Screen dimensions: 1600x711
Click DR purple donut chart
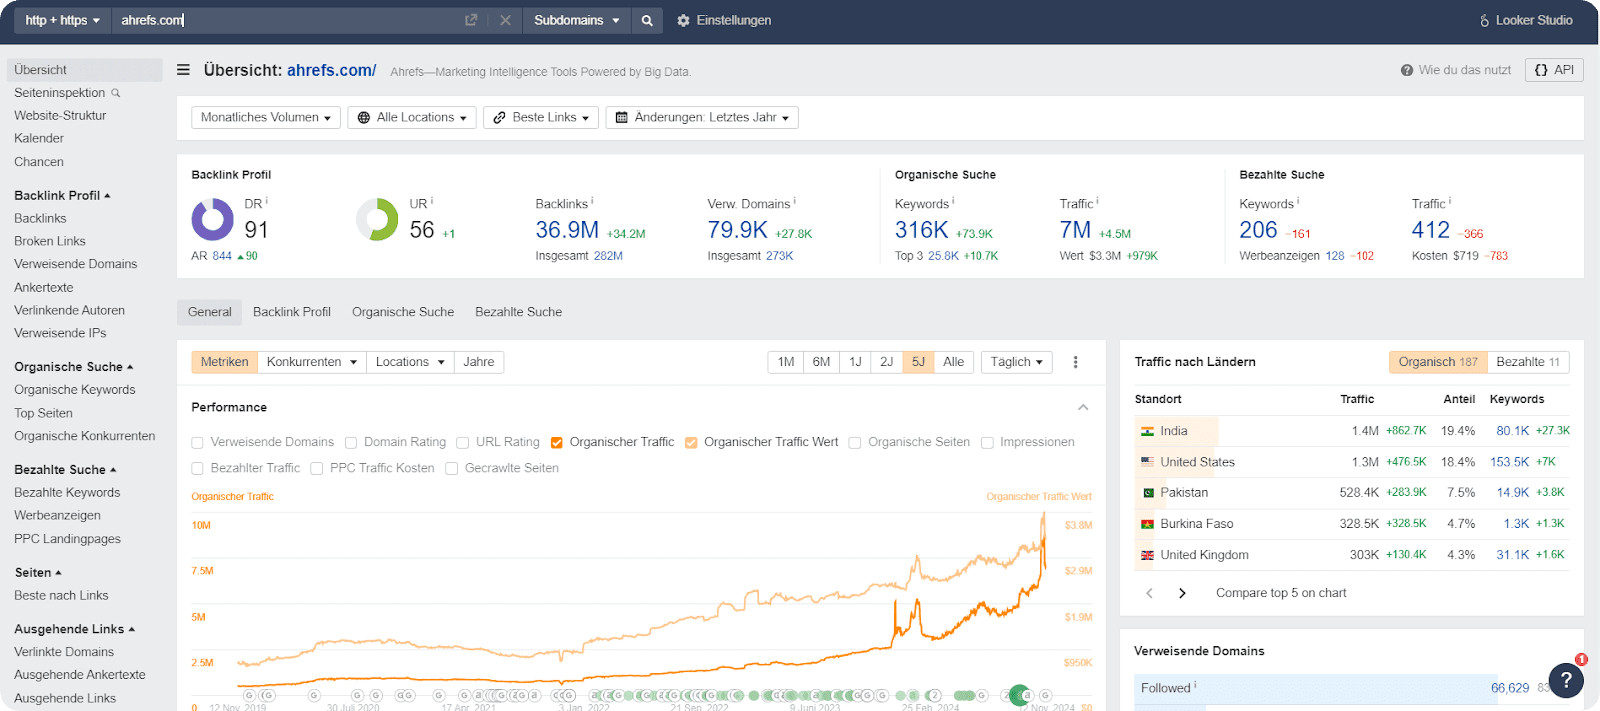coord(213,219)
